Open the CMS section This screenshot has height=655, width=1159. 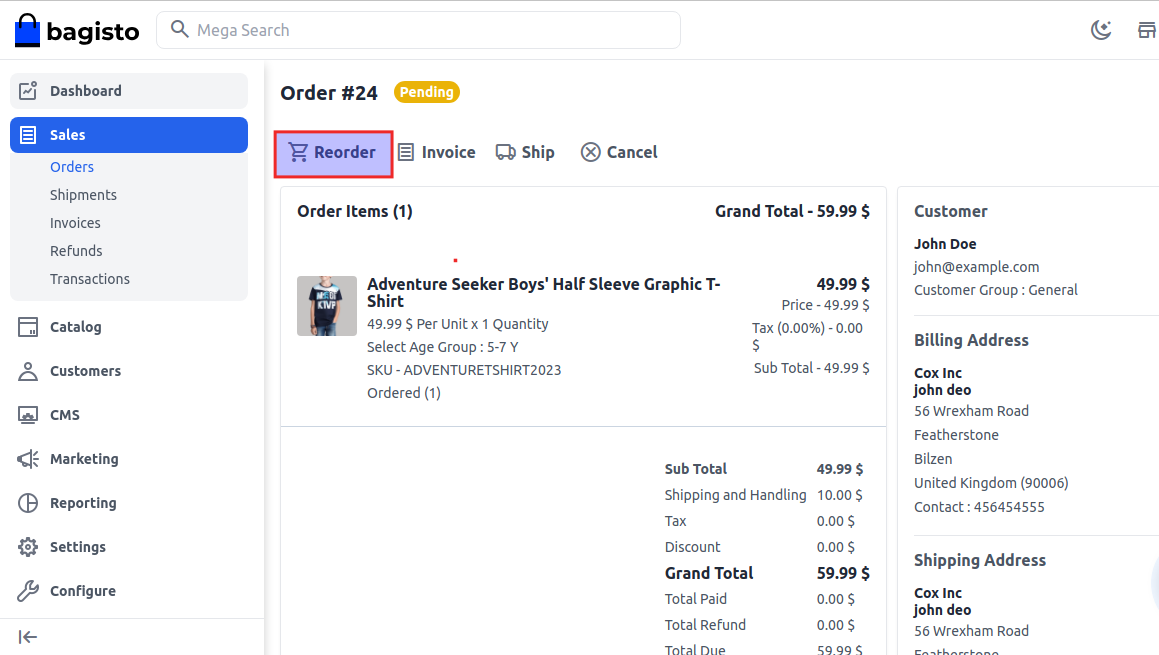point(64,415)
